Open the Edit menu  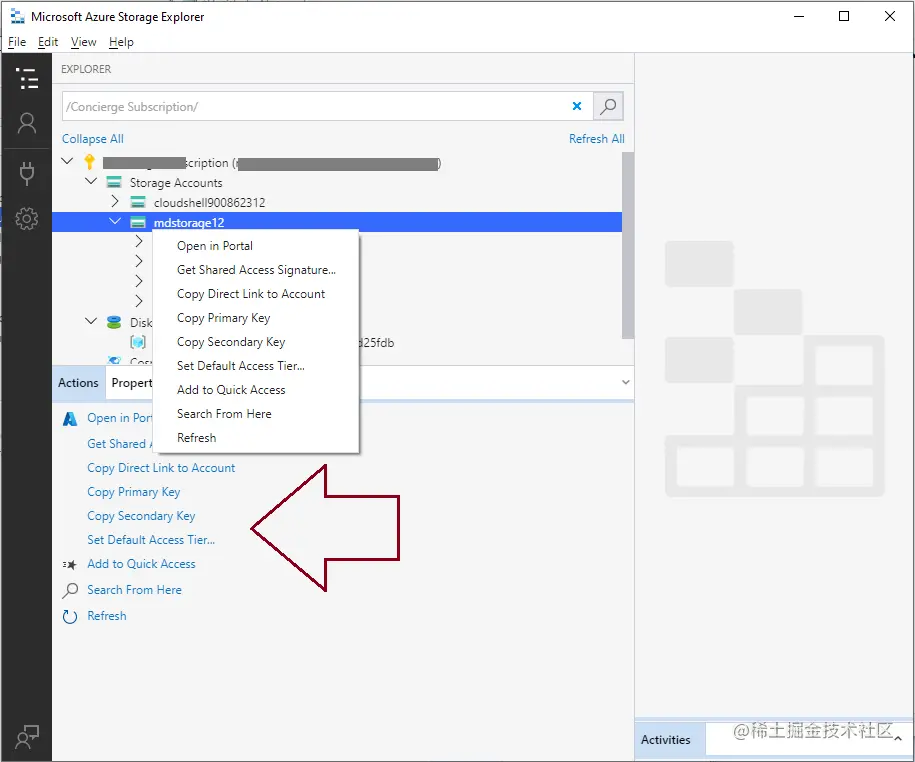pos(47,42)
